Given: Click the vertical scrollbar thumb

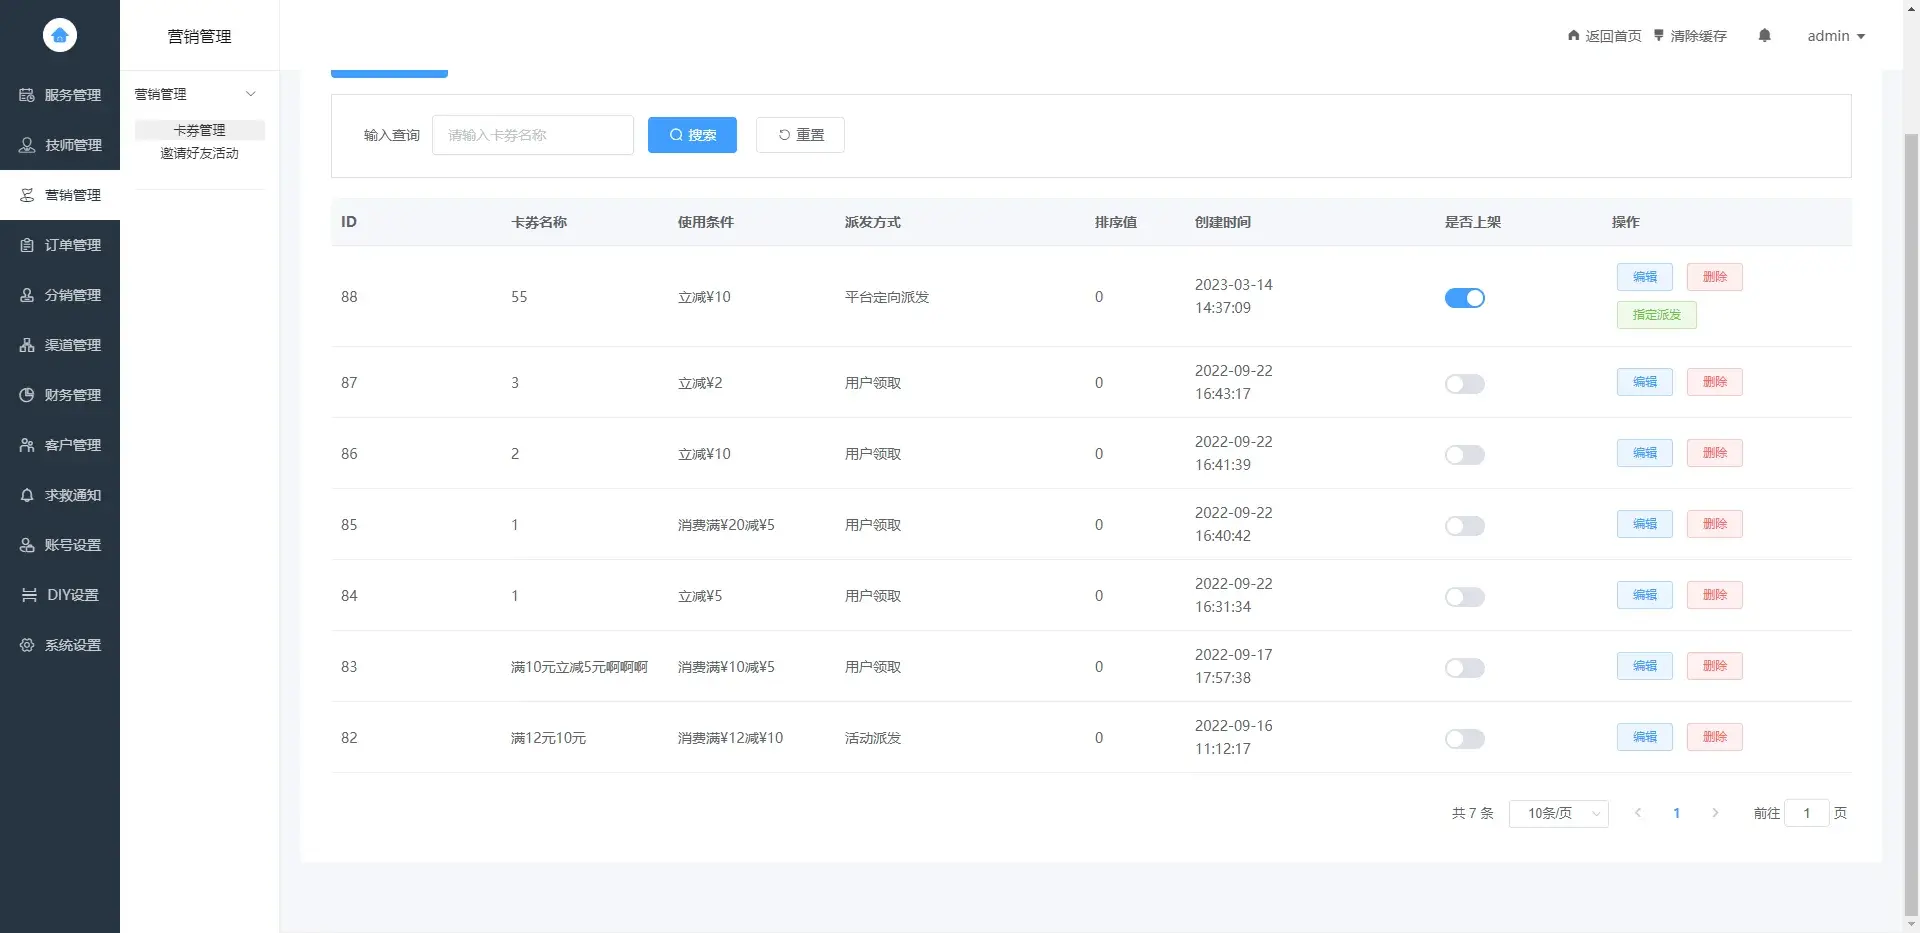Looking at the screenshot, I should click(x=1911, y=523).
